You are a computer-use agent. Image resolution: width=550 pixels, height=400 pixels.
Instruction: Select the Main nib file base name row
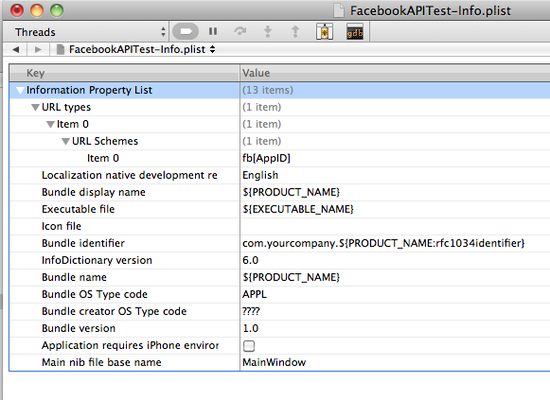coord(280,362)
